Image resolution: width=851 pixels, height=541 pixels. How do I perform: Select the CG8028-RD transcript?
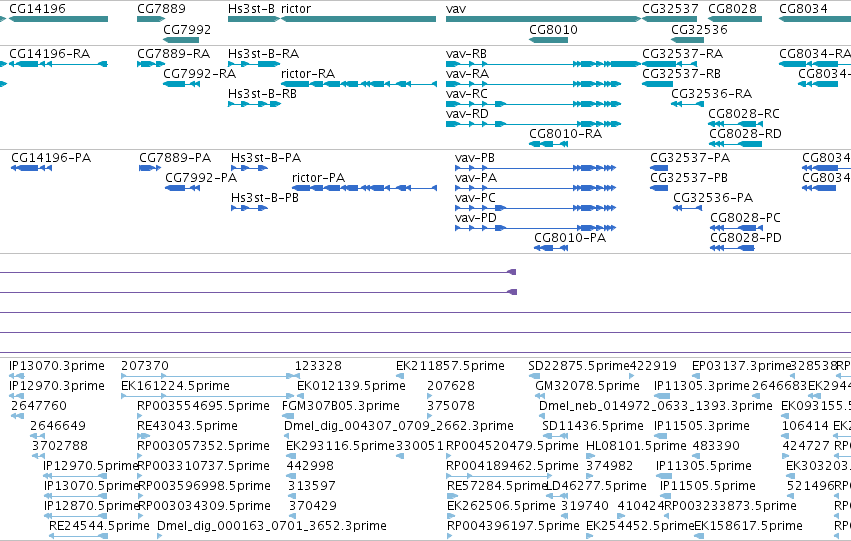coord(735,144)
